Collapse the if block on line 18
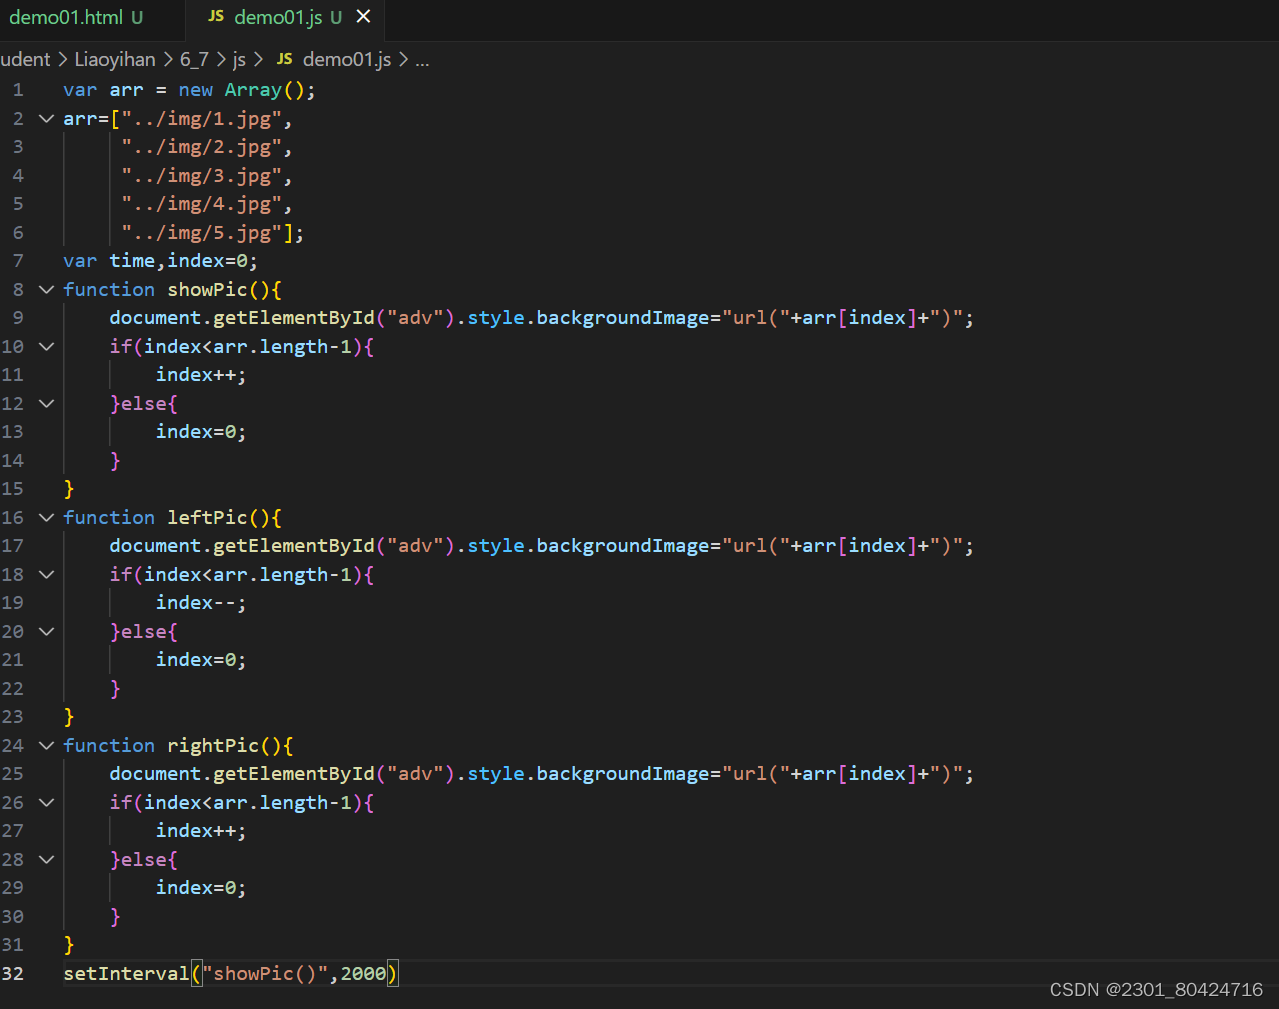The height and width of the screenshot is (1009, 1279). [x=45, y=574]
